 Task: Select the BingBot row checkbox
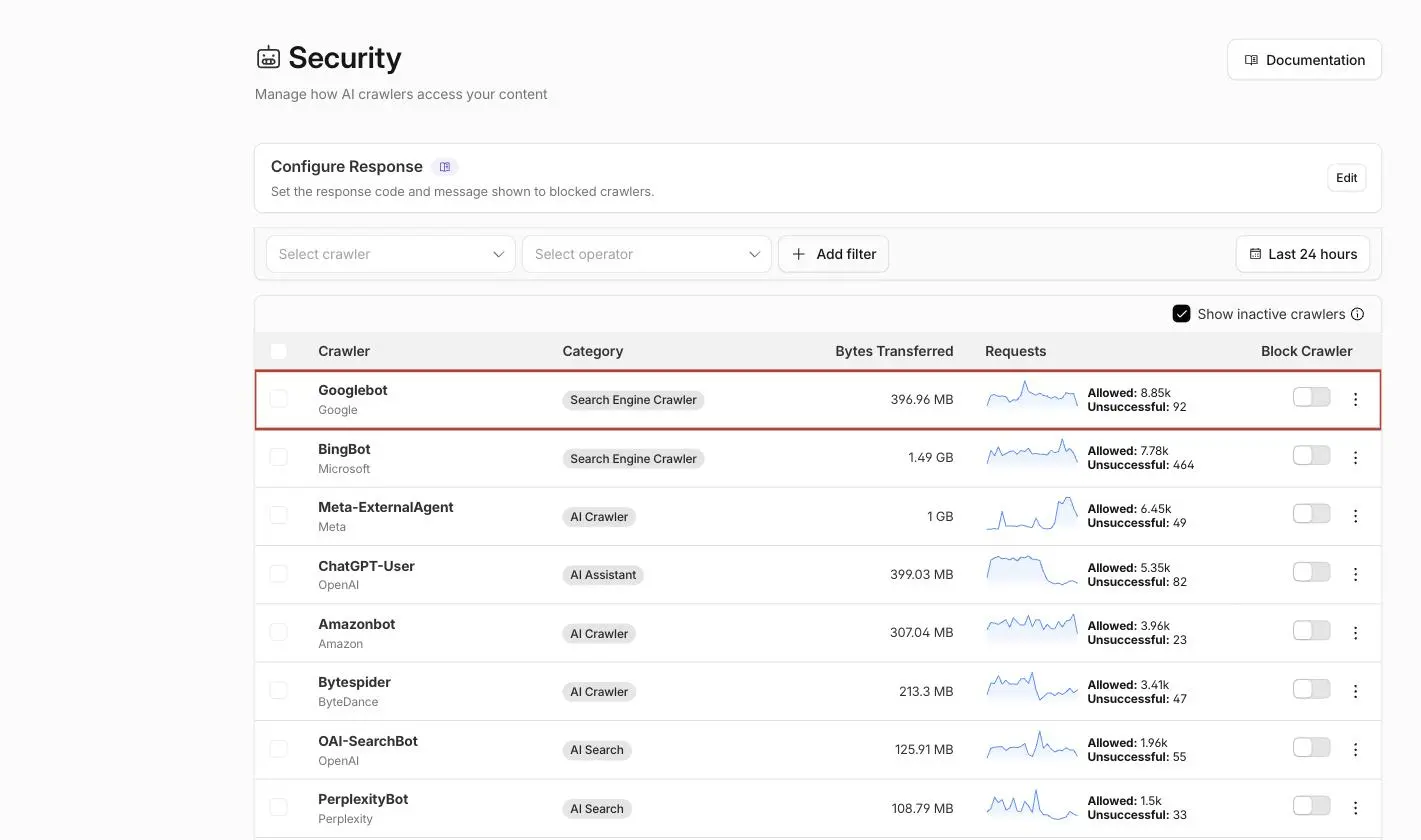pos(278,457)
